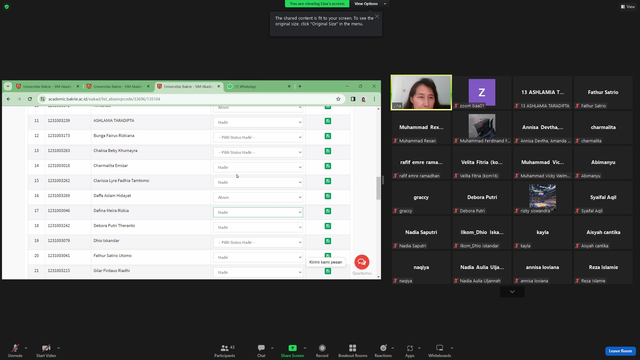Expand audio options arrow beside Unmute
The width and height of the screenshot is (640, 360).
[x=26, y=348]
